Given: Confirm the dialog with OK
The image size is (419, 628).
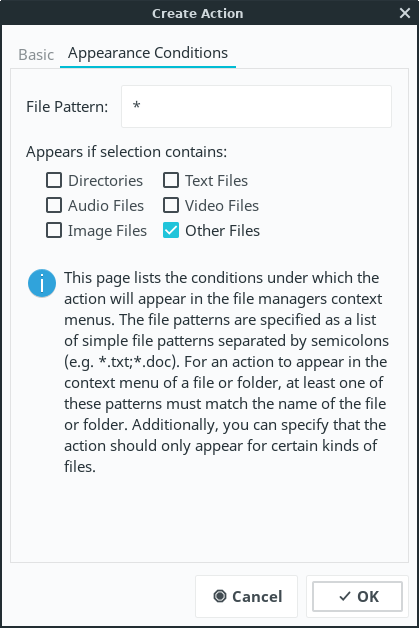Looking at the screenshot, I should [357, 596].
